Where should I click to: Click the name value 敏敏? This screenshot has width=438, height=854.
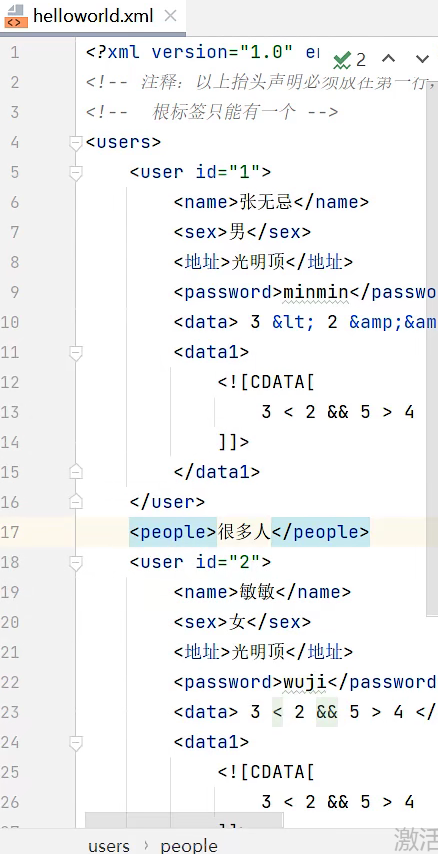tap(257, 592)
